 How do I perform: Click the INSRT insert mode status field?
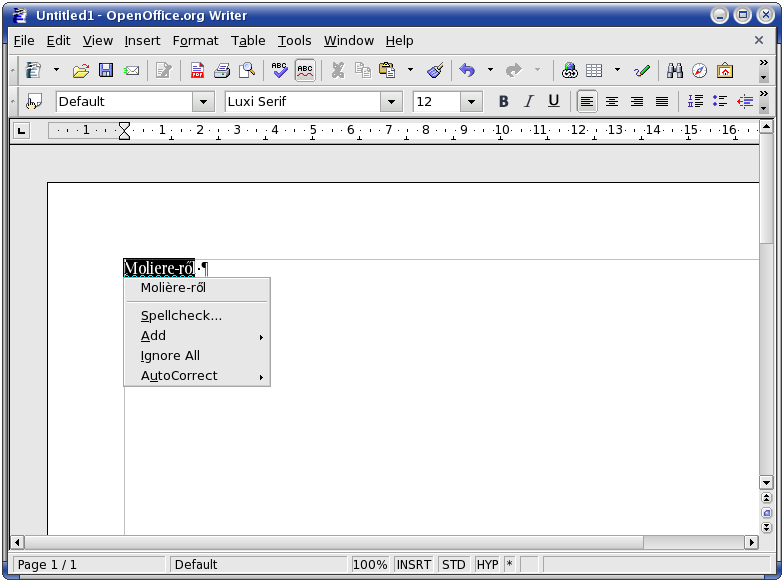pyautogui.click(x=413, y=564)
